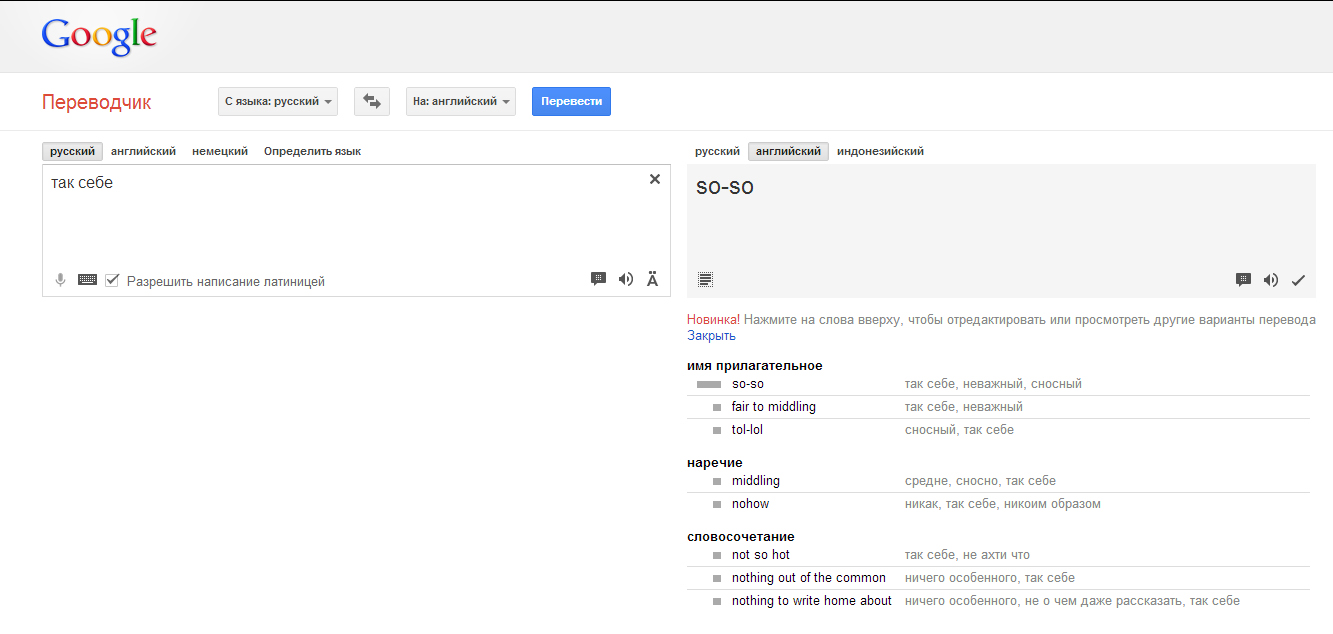The image size is (1333, 634).
Task: Click the checkmark rate translation icon
Action: point(1298,280)
